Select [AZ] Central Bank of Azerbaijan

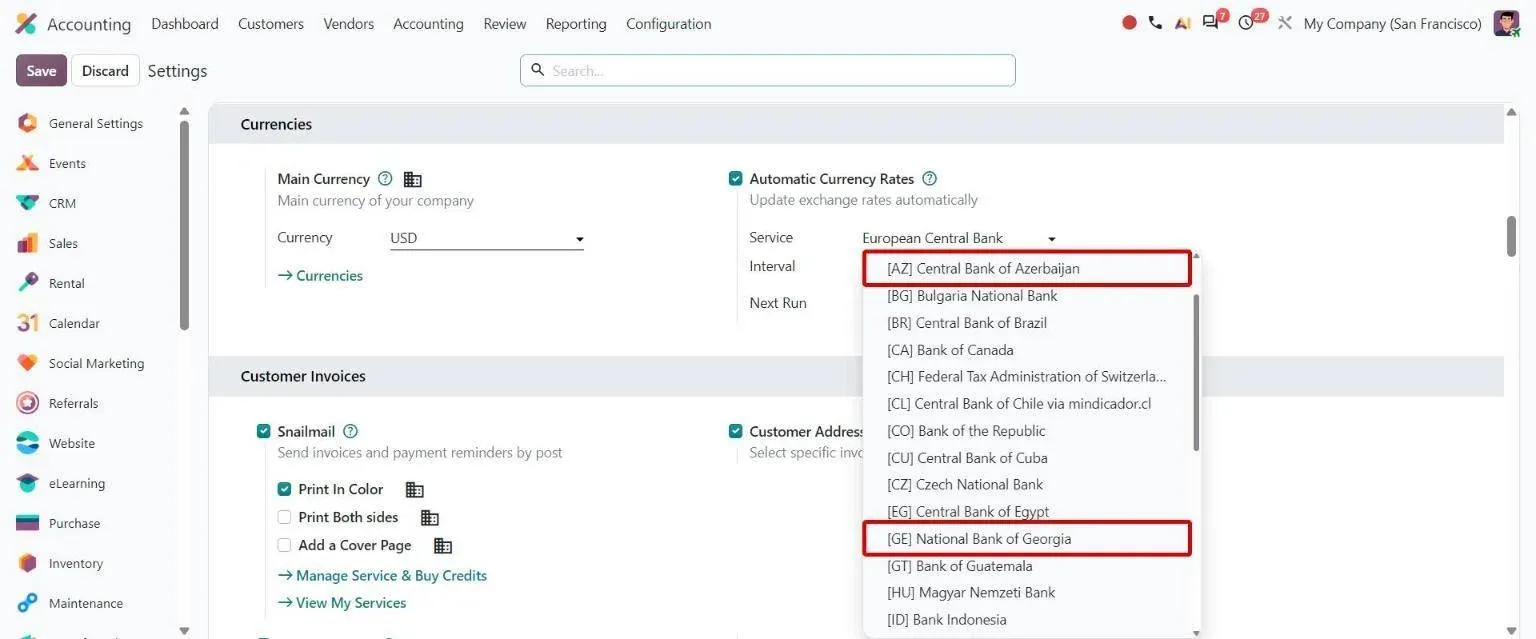1027,268
